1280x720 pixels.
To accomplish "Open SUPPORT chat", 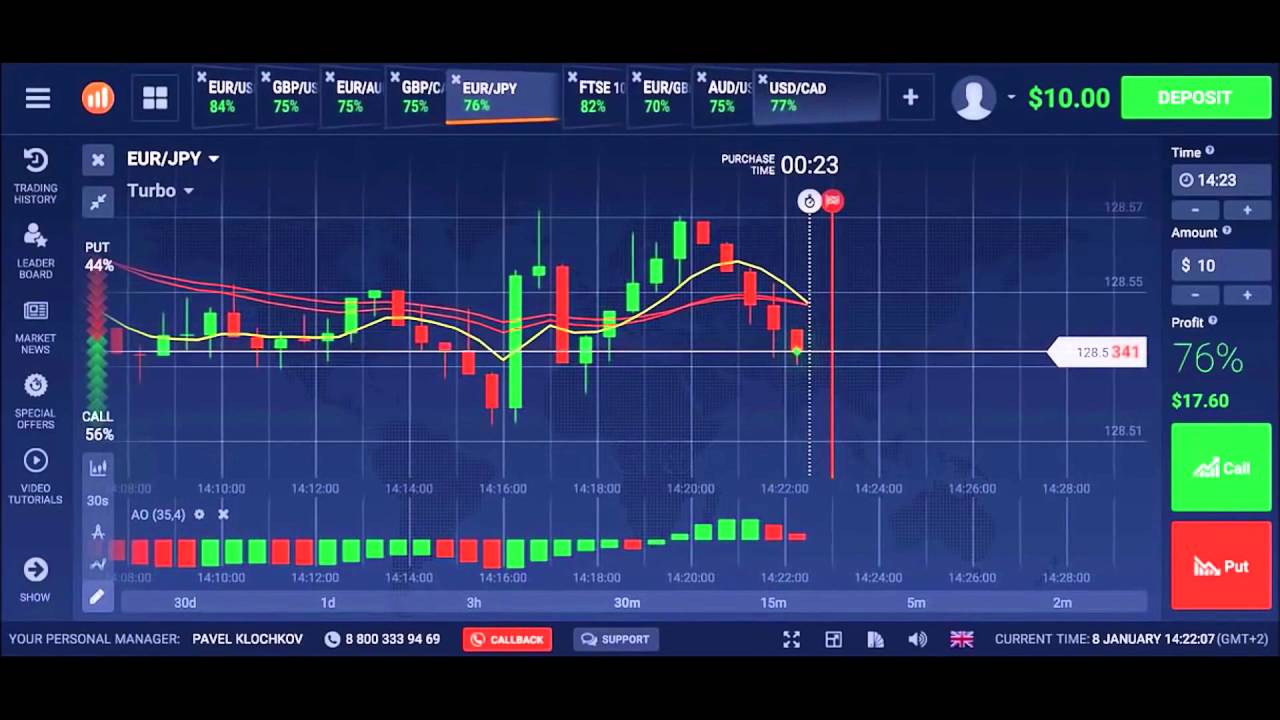I will [x=616, y=640].
